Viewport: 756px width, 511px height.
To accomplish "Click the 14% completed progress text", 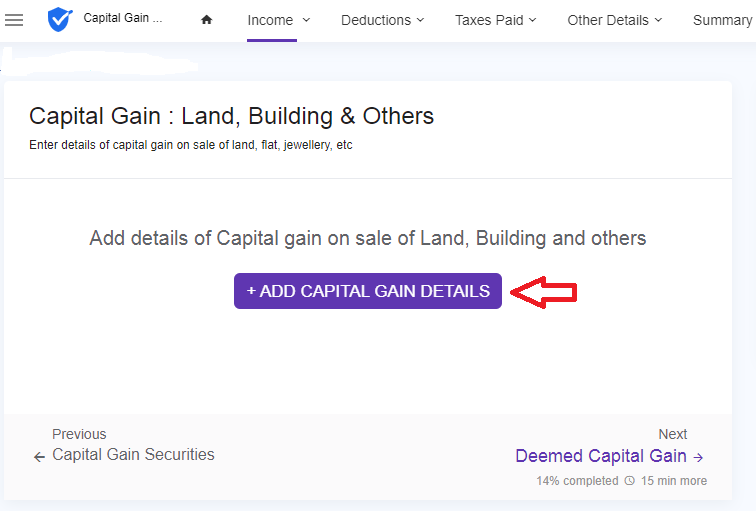I will click(x=577, y=481).
